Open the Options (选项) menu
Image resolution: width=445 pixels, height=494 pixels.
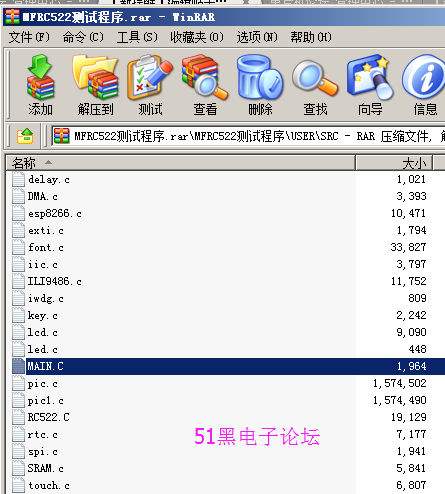click(x=257, y=37)
